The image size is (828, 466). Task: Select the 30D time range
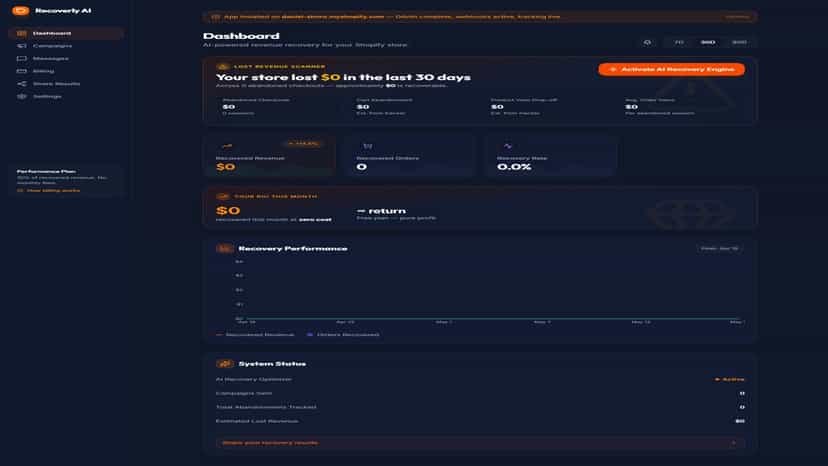coord(708,42)
